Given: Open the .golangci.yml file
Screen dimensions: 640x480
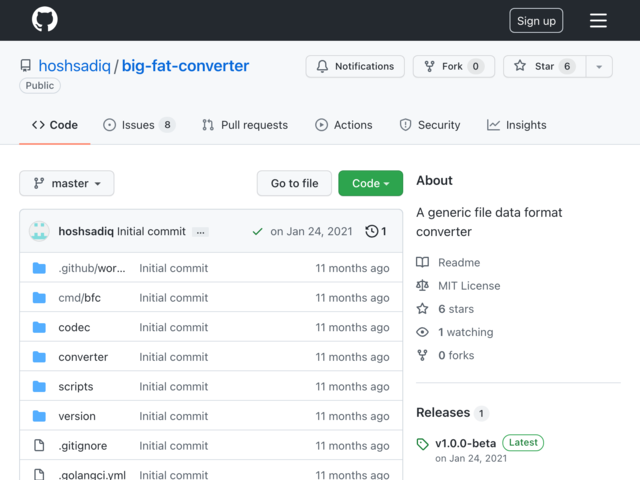Looking at the screenshot, I should [x=92, y=475].
